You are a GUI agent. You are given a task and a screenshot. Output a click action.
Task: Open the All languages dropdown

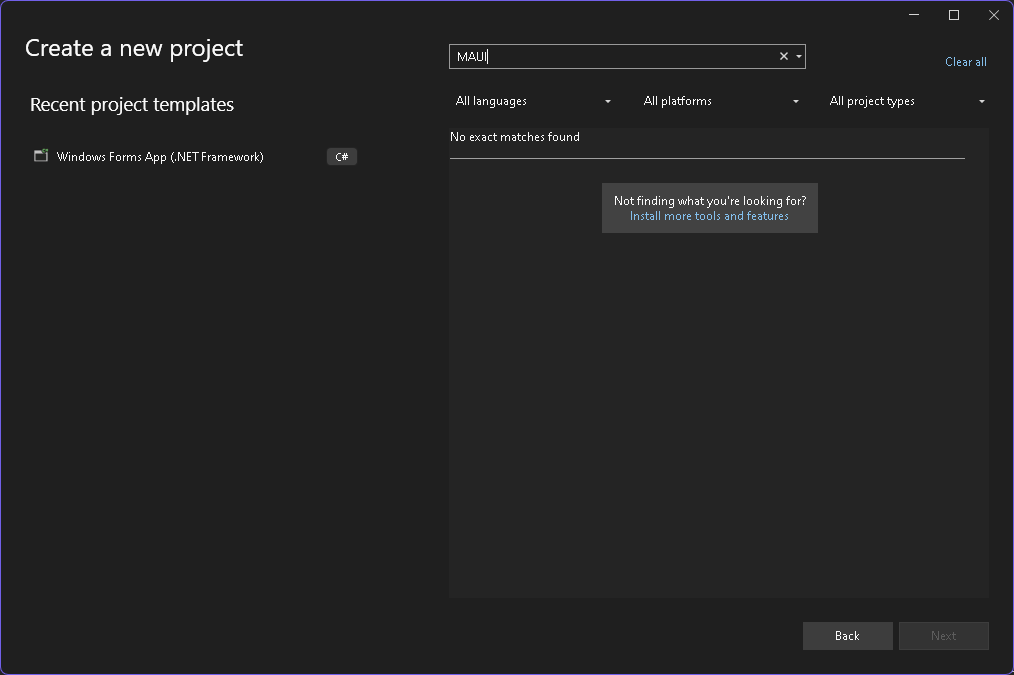click(x=533, y=101)
